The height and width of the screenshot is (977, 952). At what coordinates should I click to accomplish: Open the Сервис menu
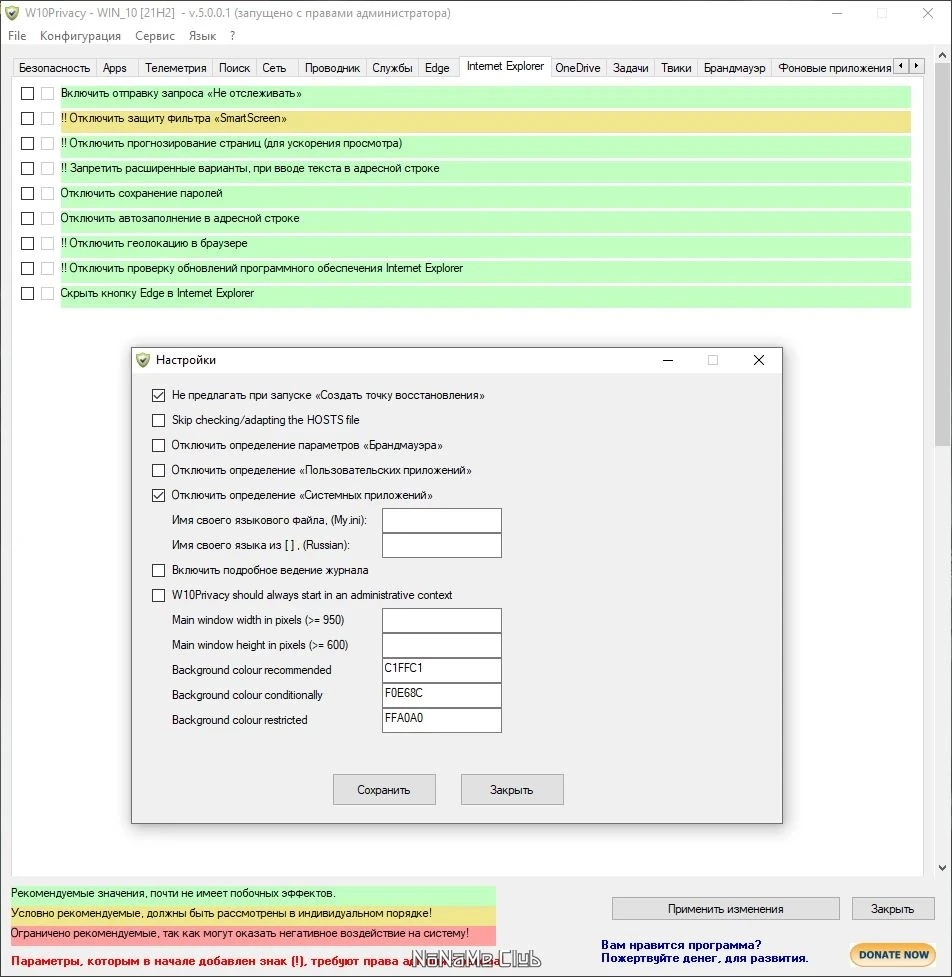click(155, 36)
